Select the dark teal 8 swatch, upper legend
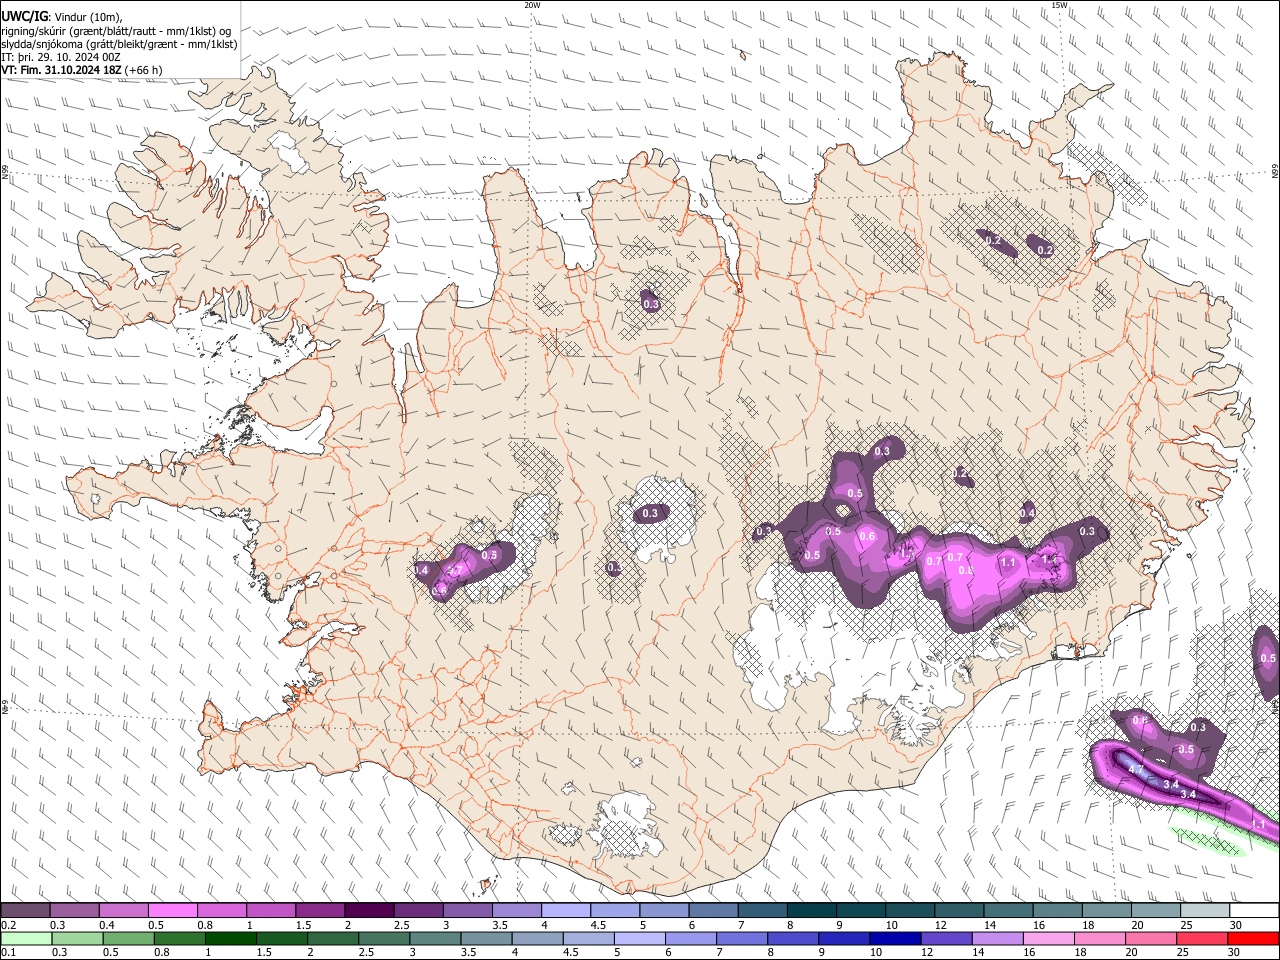This screenshot has height=960, width=1280. tap(812, 910)
